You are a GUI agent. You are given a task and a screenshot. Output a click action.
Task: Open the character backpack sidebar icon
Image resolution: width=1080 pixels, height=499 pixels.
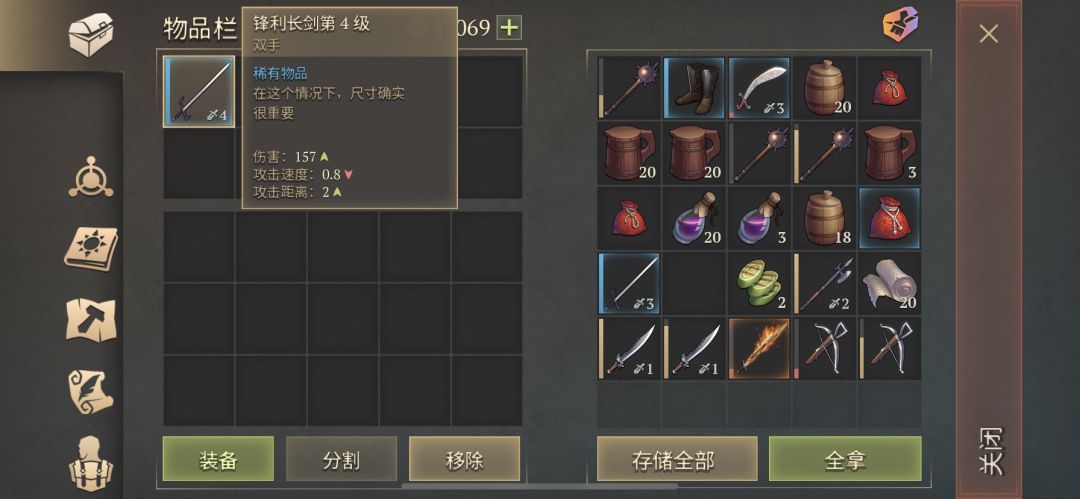coord(91,463)
